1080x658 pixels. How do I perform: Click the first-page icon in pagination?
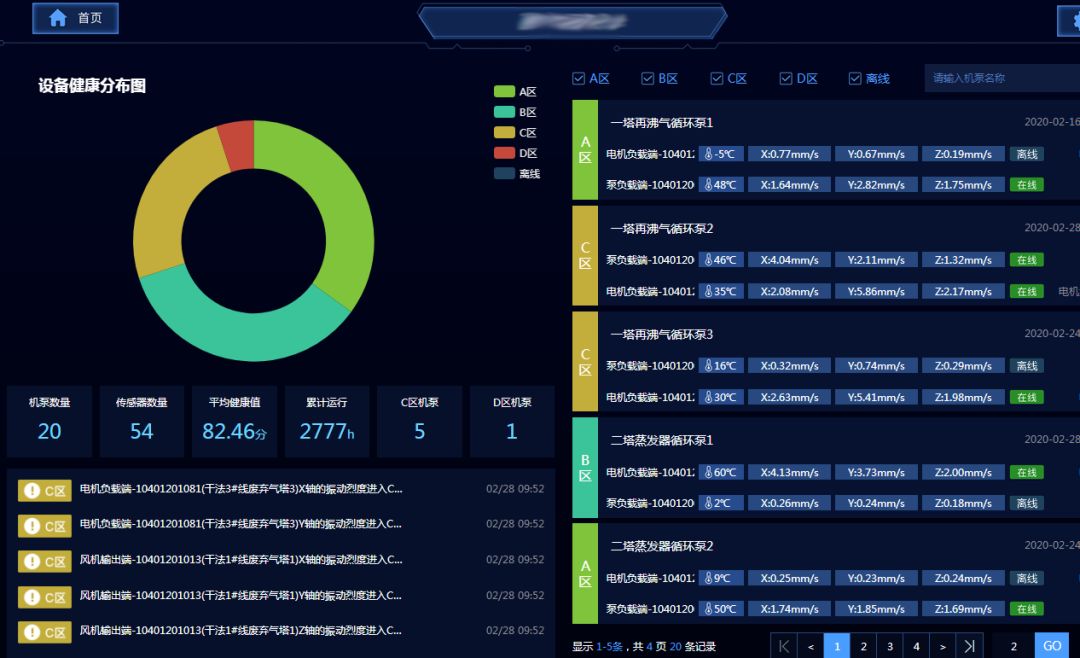point(783,646)
